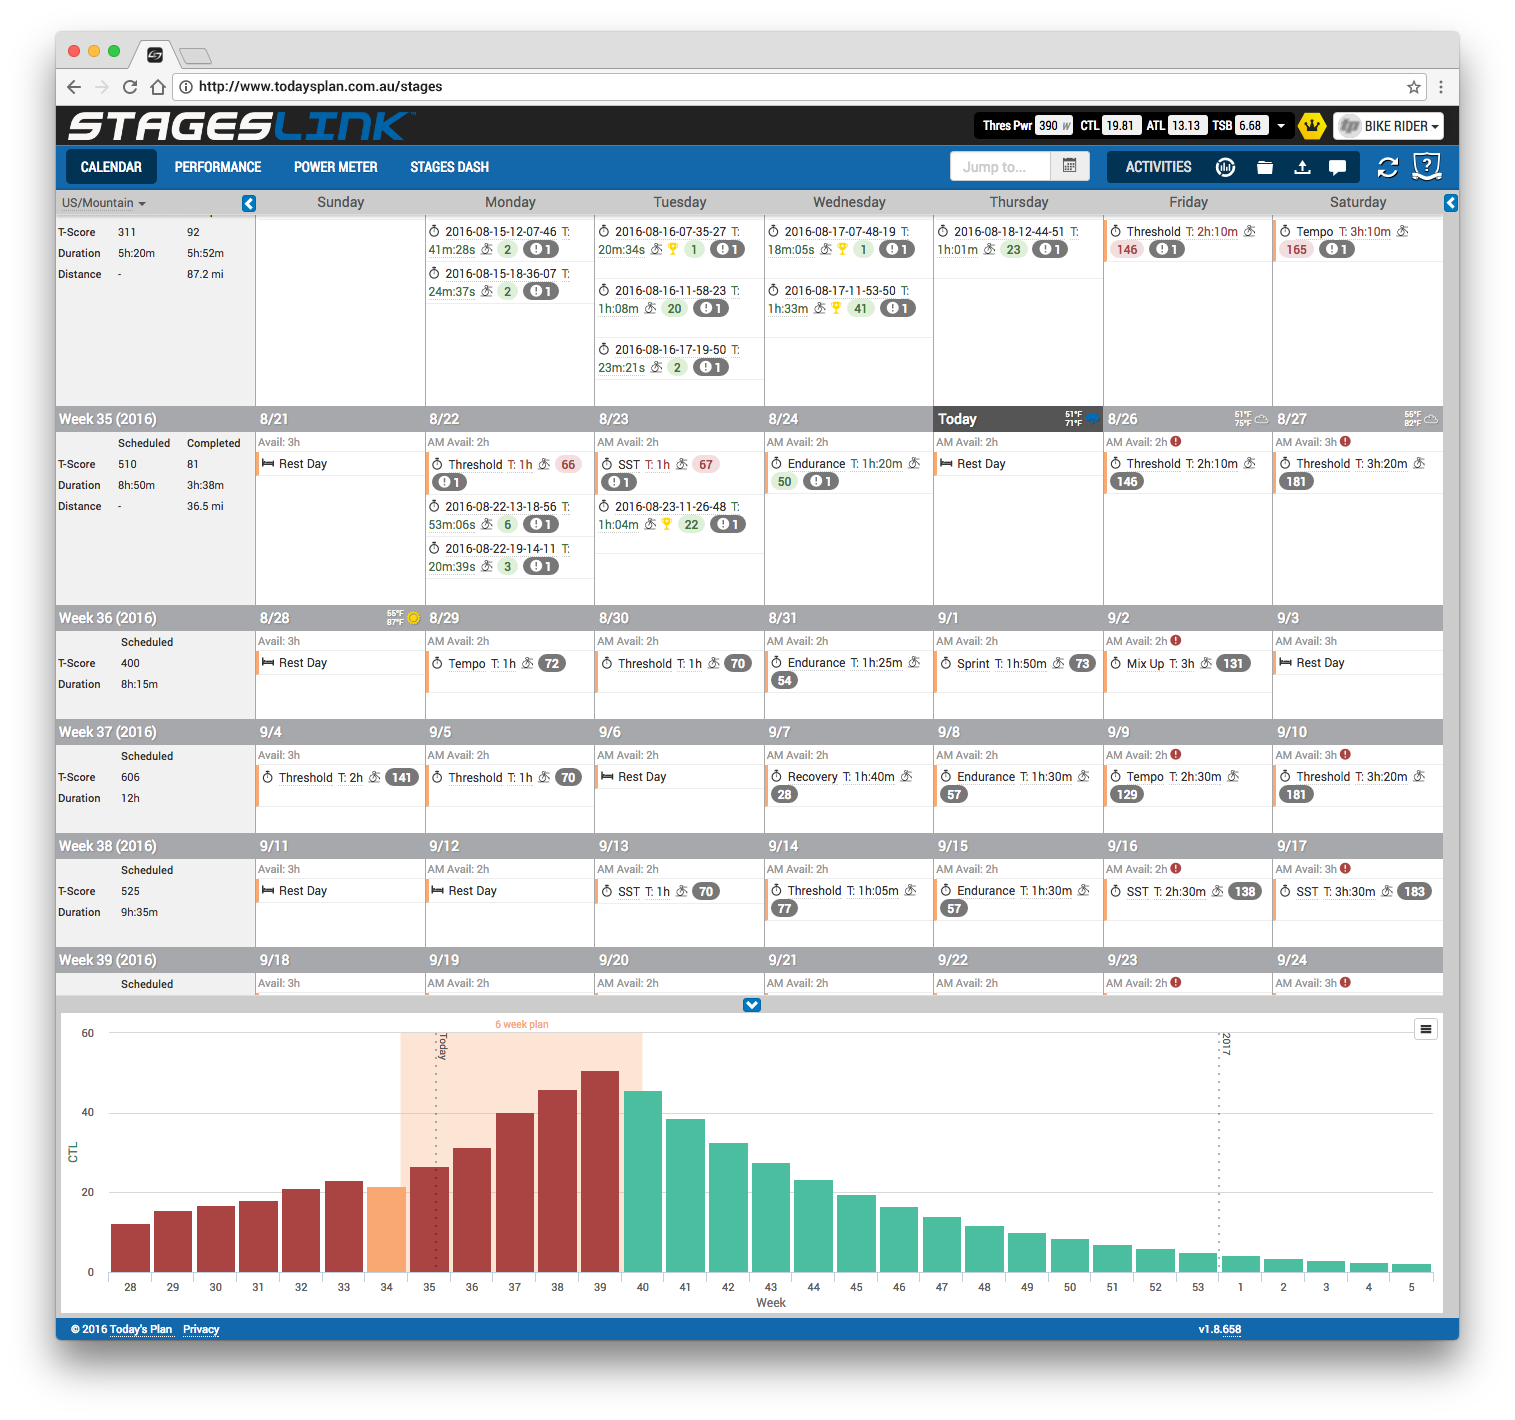
Task: Click the upload activity icon
Action: pyautogui.click(x=1302, y=167)
